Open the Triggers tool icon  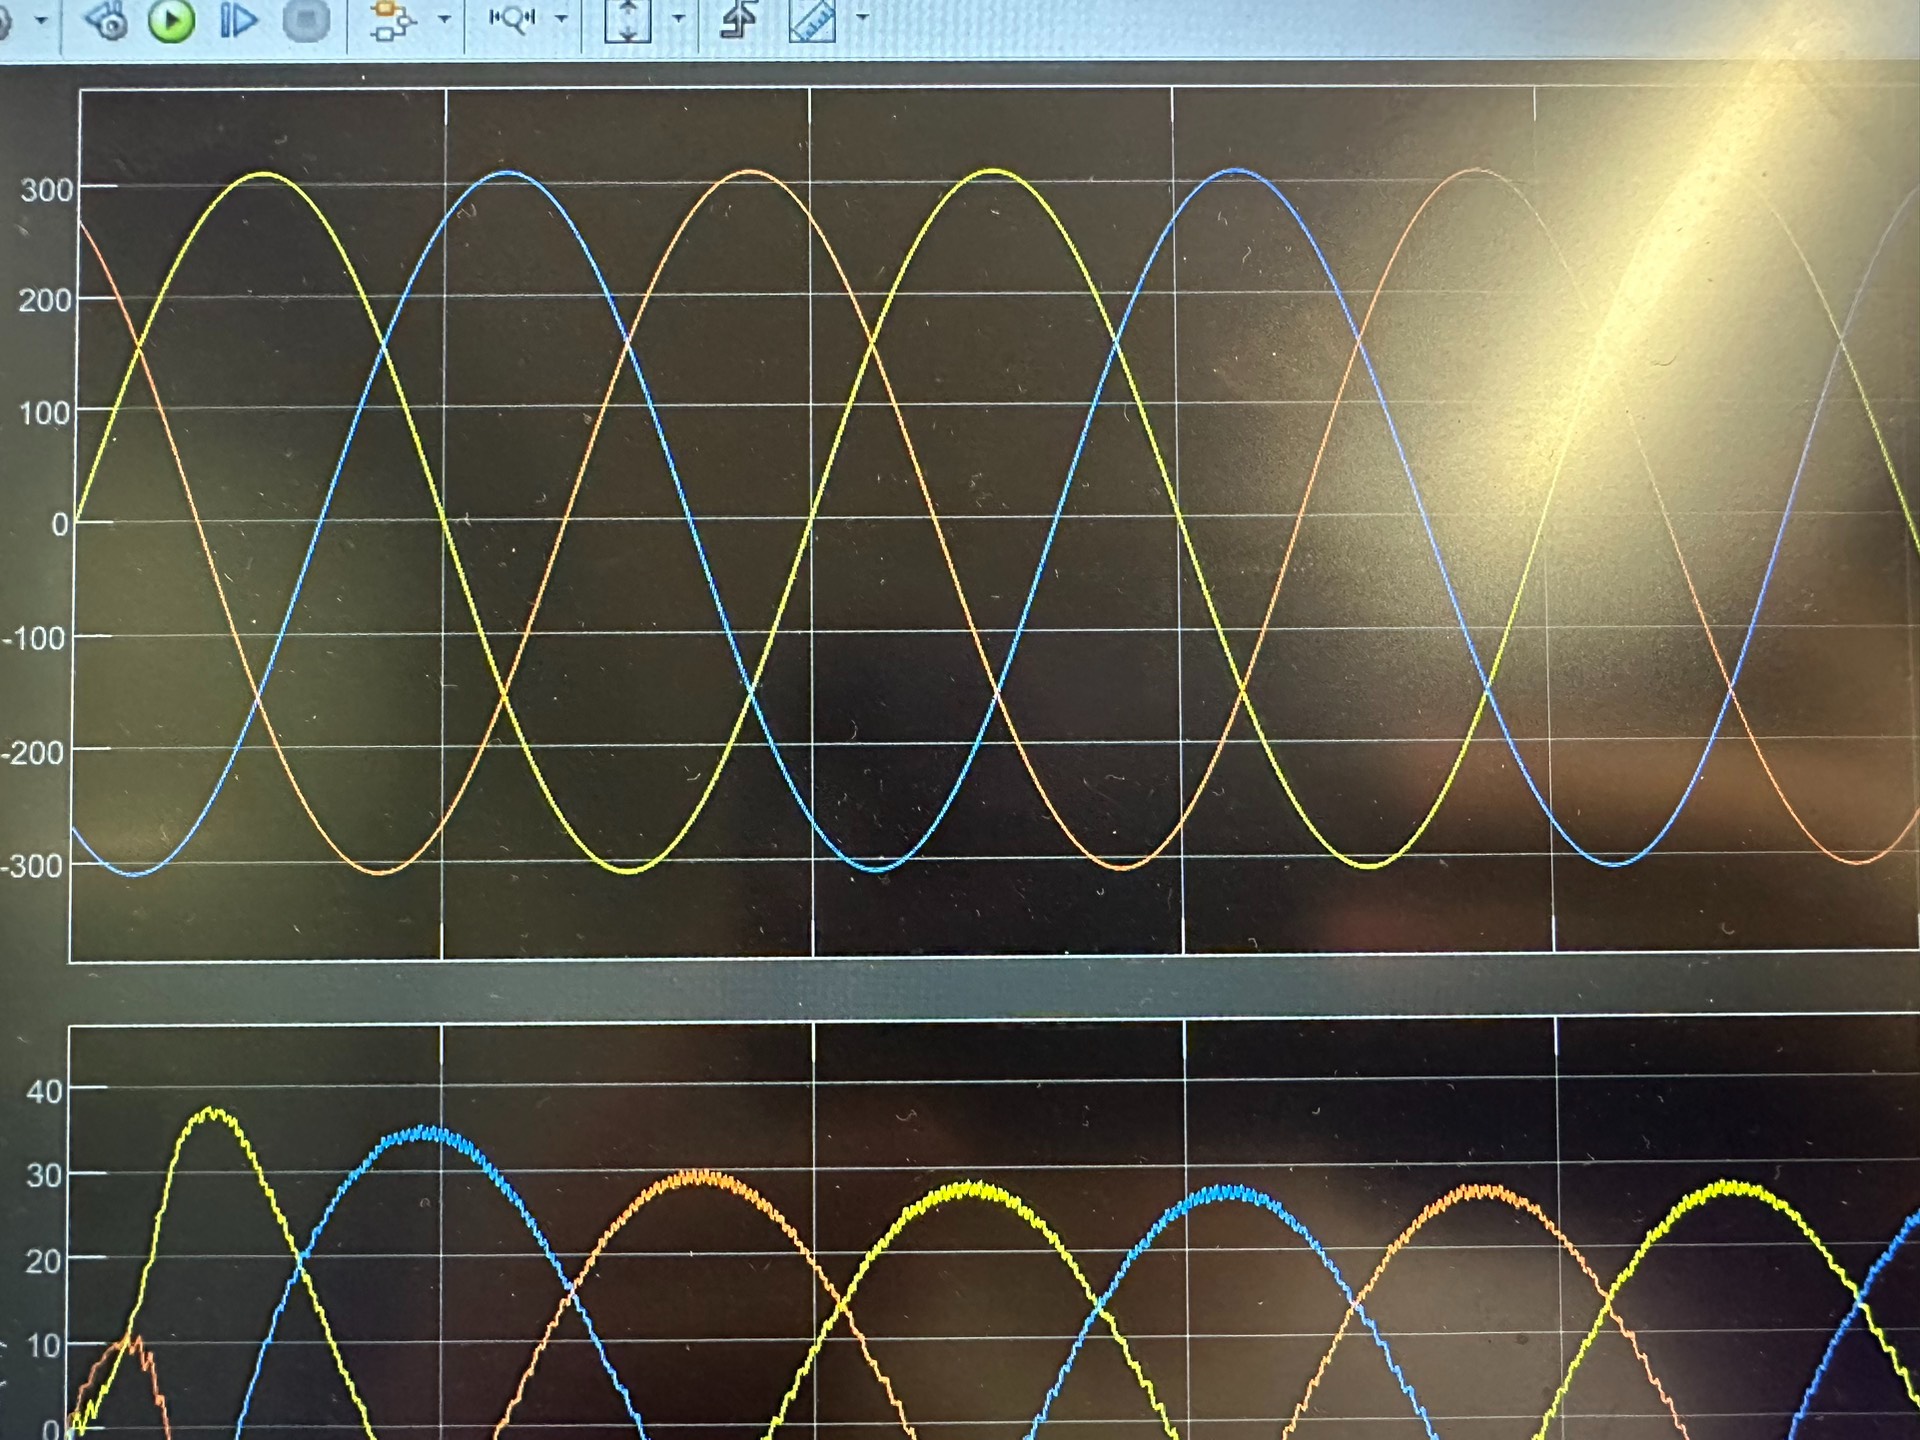point(738,19)
